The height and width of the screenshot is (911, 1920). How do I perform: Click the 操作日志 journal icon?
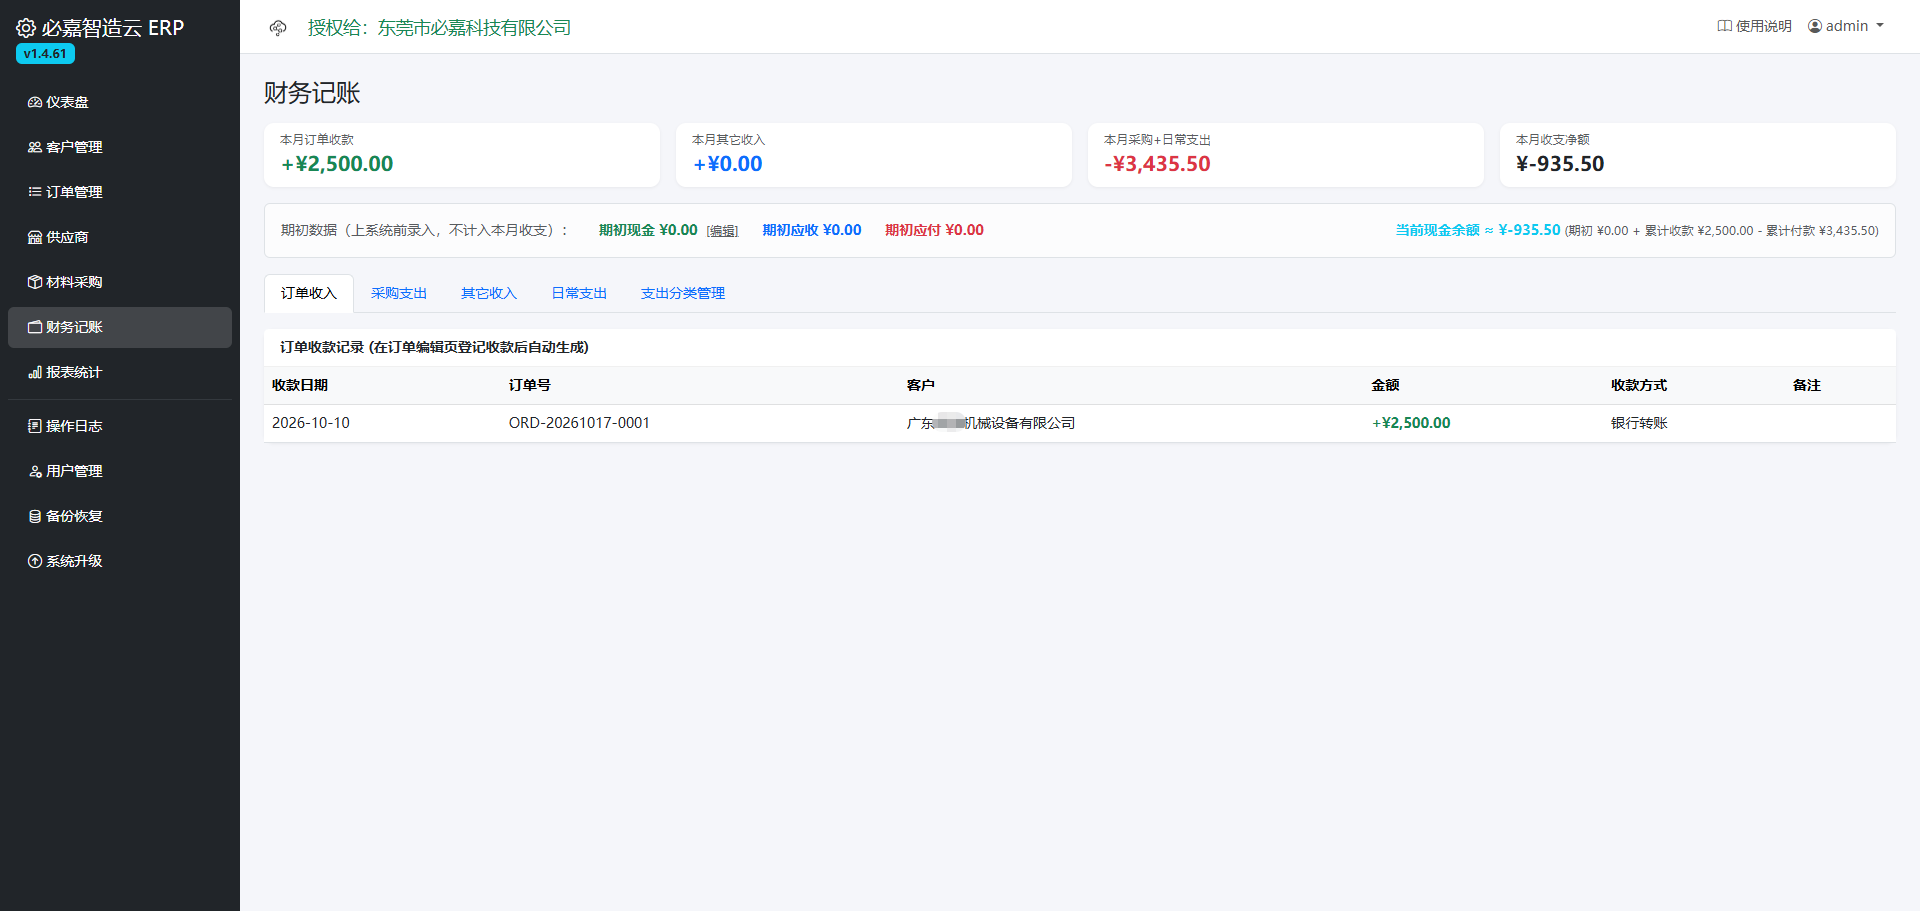[35, 427]
